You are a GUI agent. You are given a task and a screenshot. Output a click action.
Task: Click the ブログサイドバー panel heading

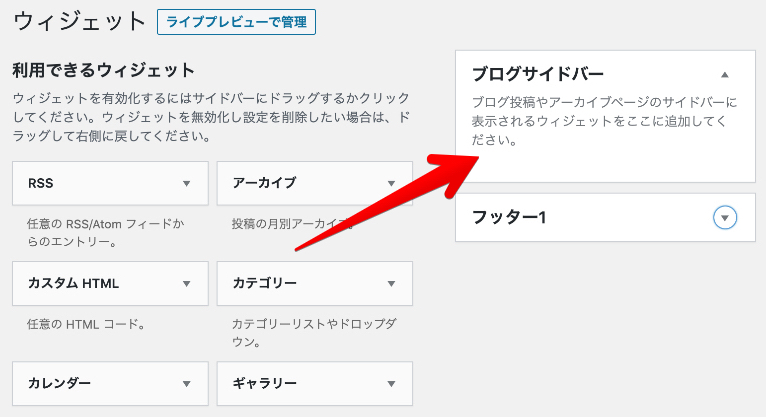point(537,74)
